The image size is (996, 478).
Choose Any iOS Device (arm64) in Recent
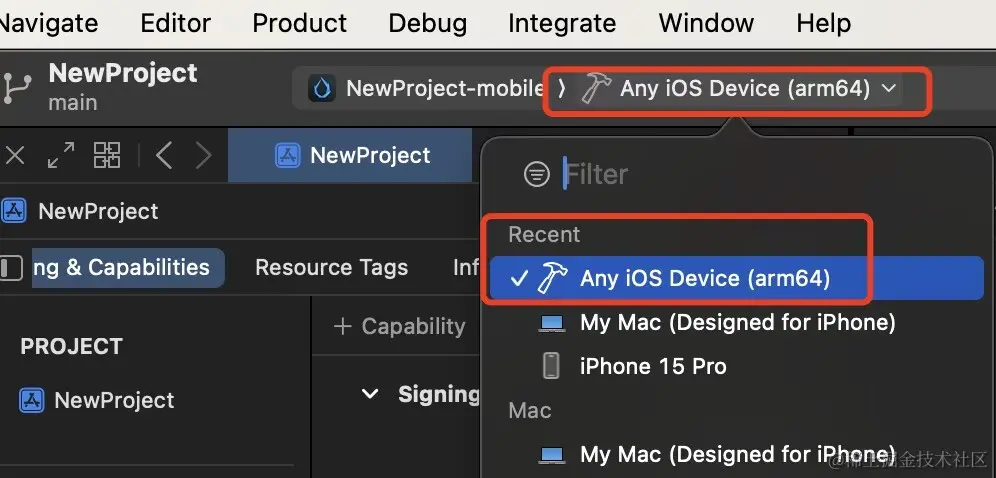click(737, 278)
